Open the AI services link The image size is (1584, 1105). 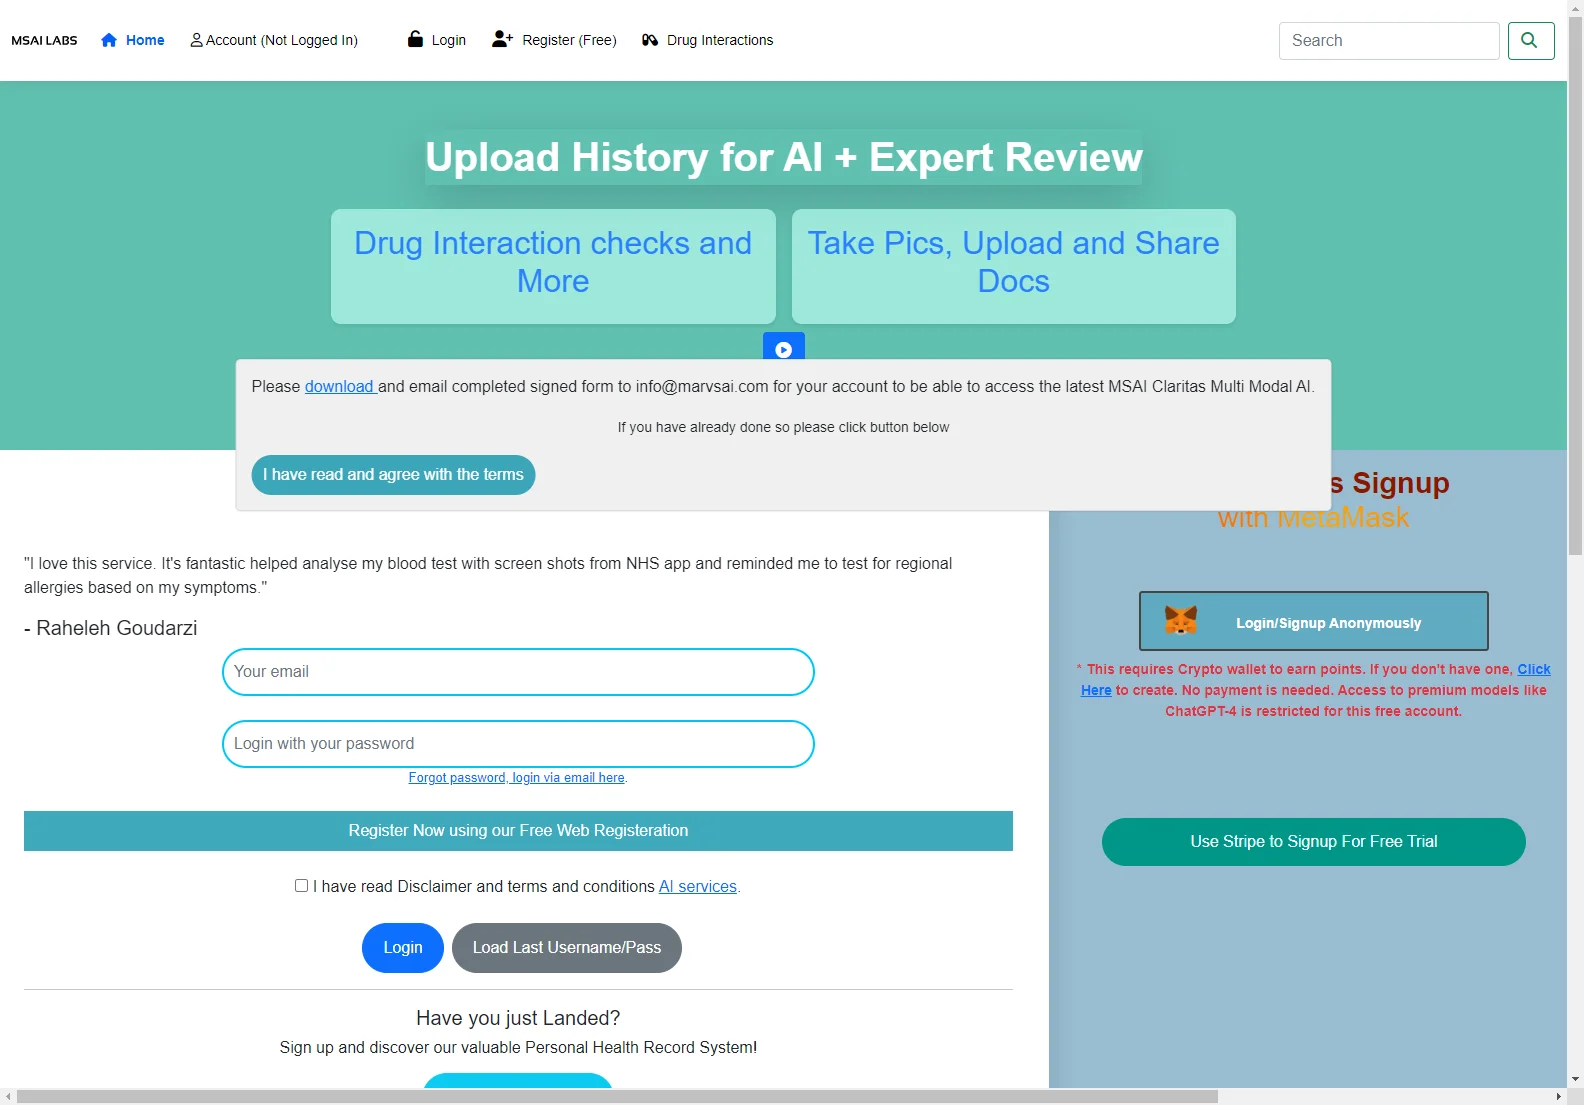(x=697, y=886)
